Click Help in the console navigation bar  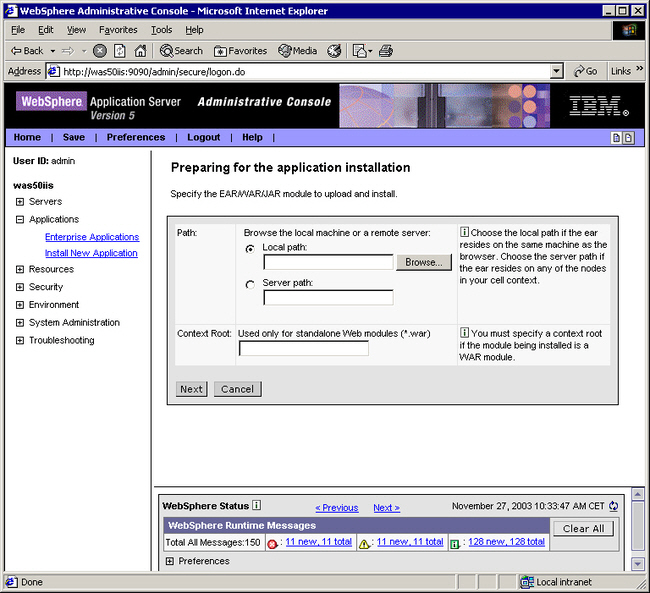(x=252, y=137)
